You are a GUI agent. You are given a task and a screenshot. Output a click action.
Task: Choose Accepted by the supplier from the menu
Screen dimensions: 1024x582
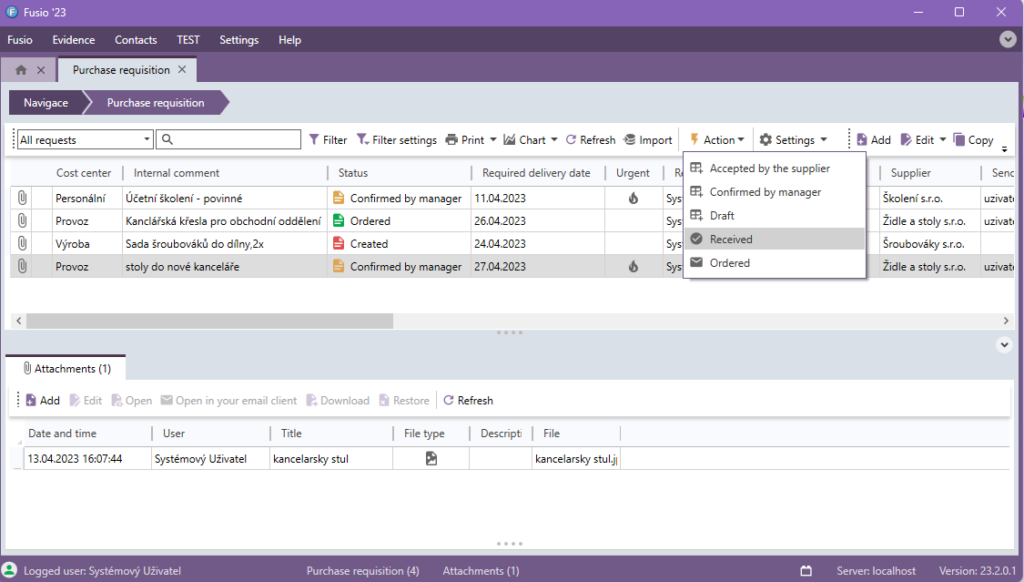point(768,169)
